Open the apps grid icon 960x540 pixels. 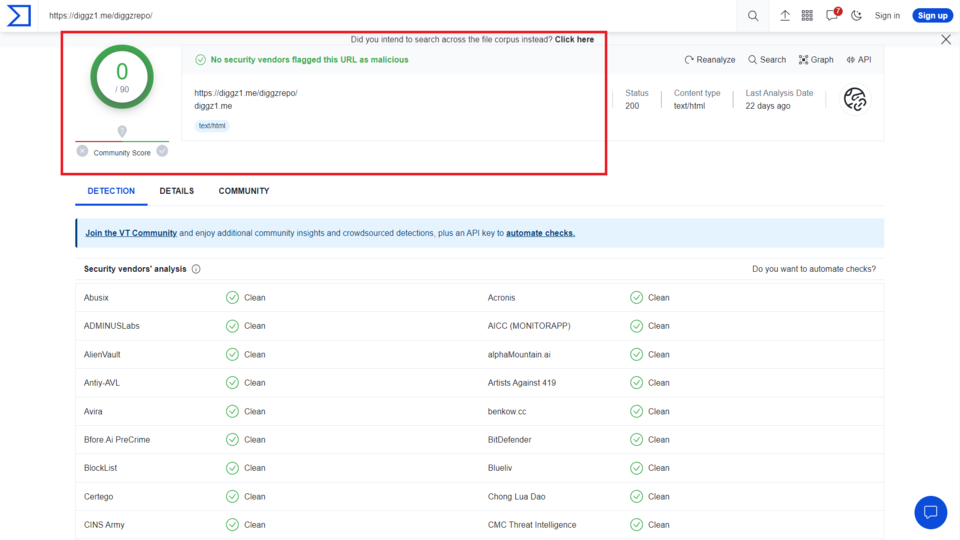click(807, 15)
